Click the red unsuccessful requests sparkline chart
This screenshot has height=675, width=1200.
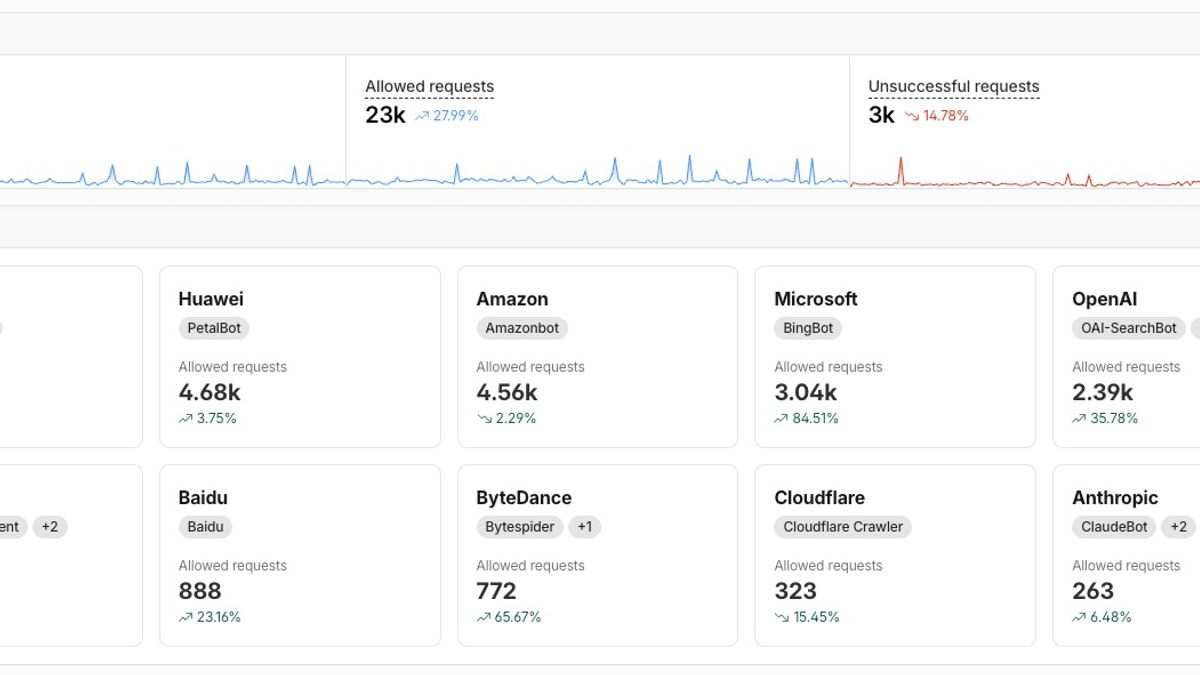click(1025, 172)
